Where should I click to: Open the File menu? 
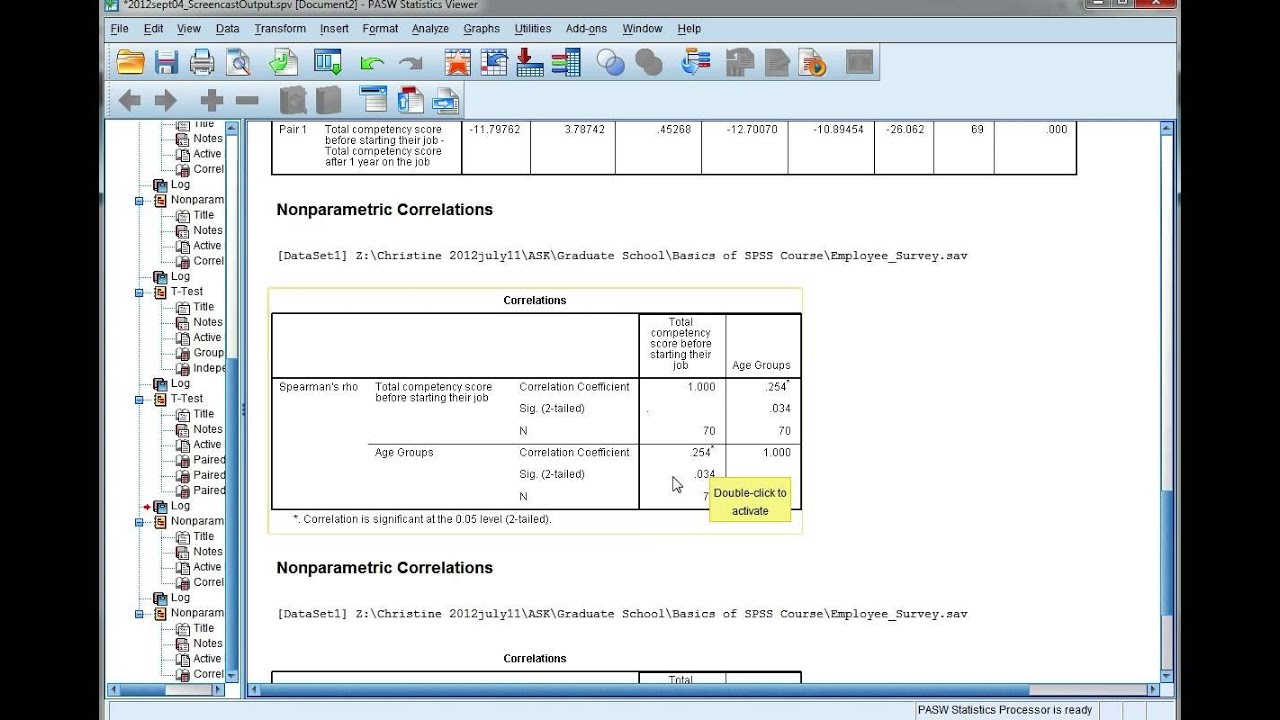click(119, 29)
